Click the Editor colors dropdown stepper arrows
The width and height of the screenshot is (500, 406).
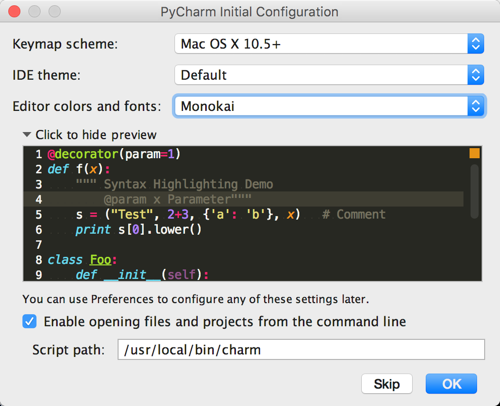[476, 106]
